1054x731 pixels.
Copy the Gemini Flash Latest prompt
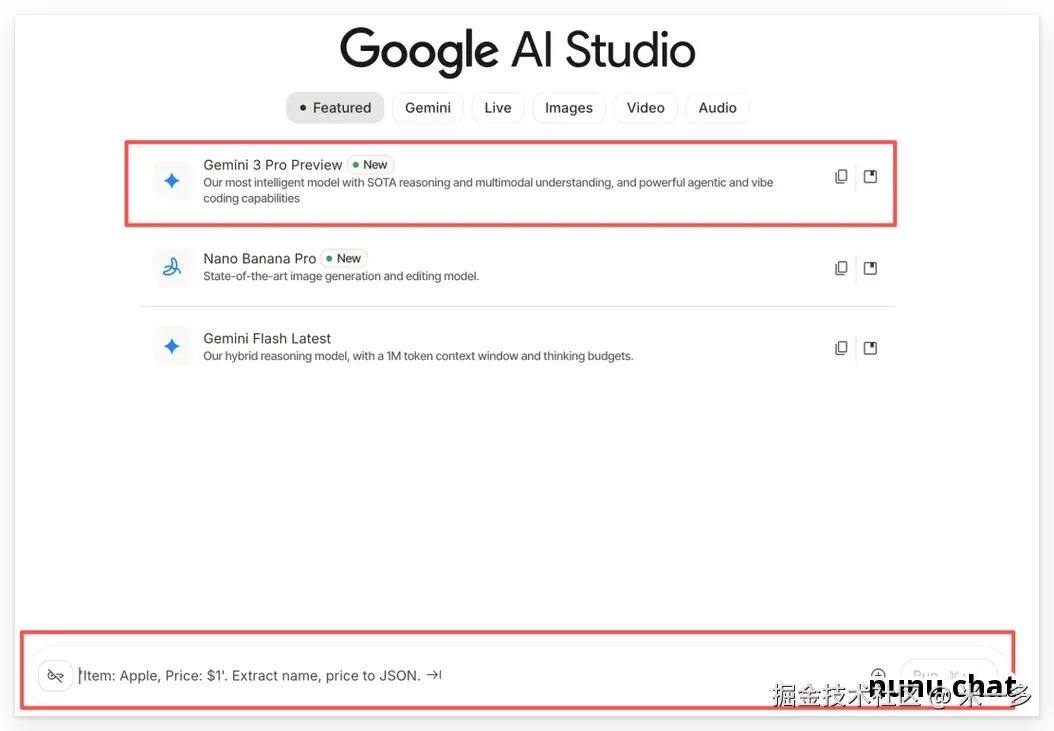pyautogui.click(x=841, y=347)
